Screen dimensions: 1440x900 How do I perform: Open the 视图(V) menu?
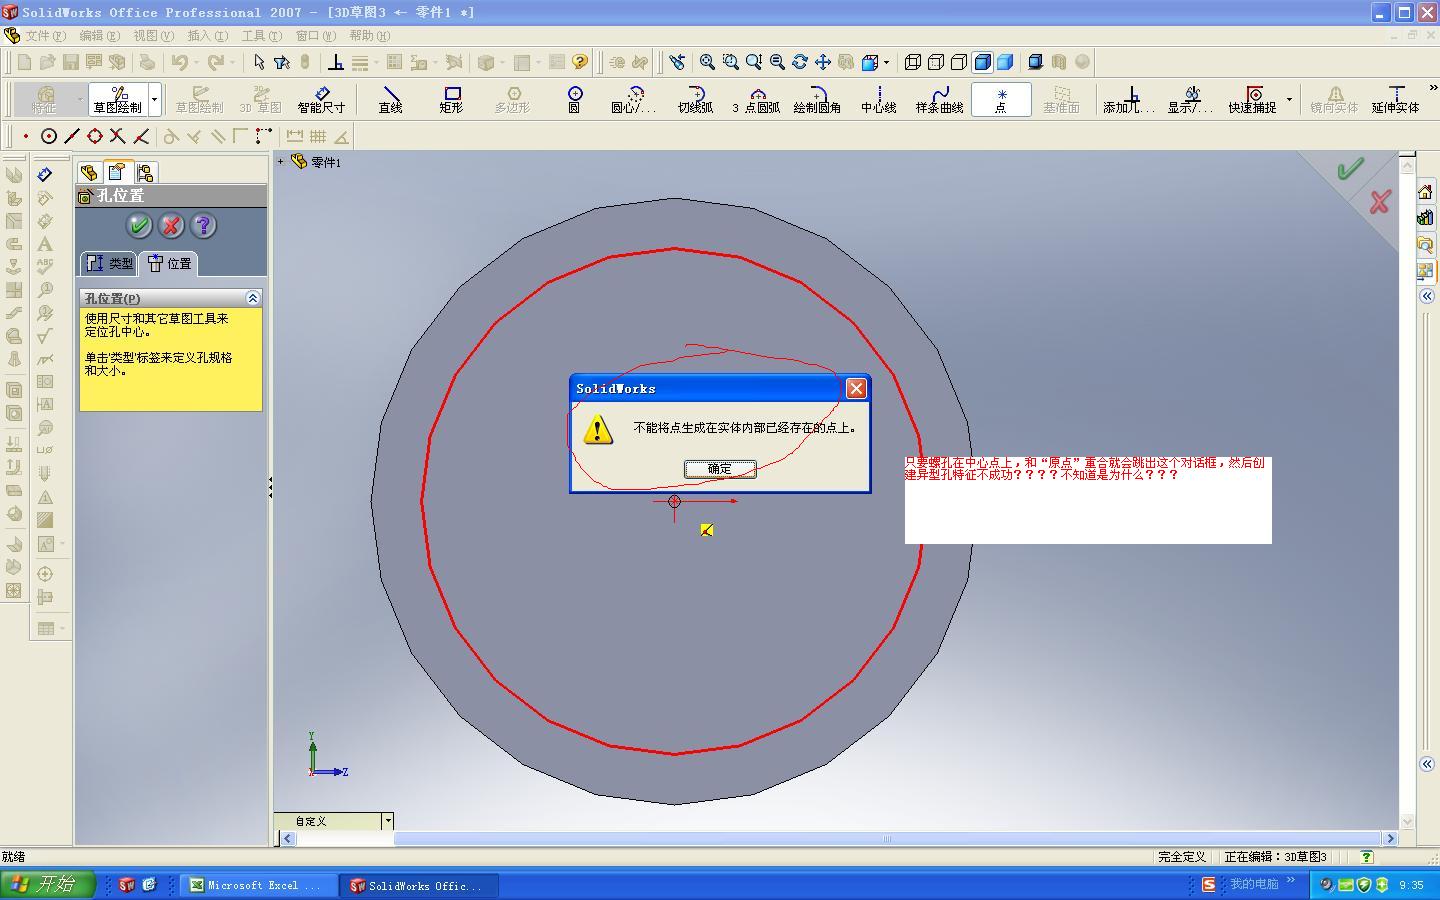[154, 36]
